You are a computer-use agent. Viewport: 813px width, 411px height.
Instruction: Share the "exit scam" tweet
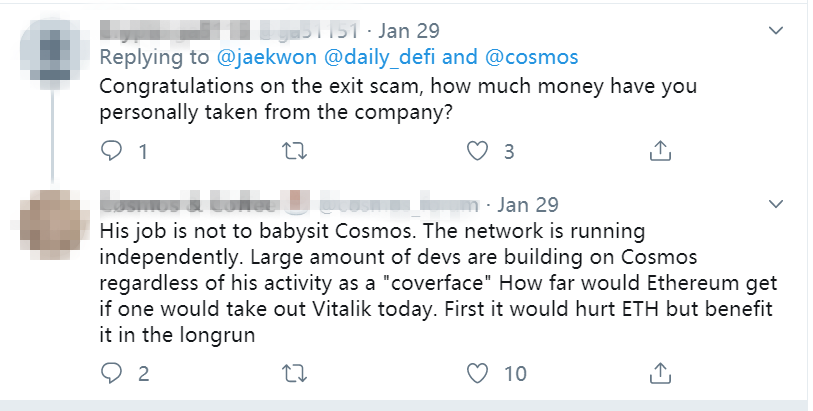pyautogui.click(x=660, y=151)
